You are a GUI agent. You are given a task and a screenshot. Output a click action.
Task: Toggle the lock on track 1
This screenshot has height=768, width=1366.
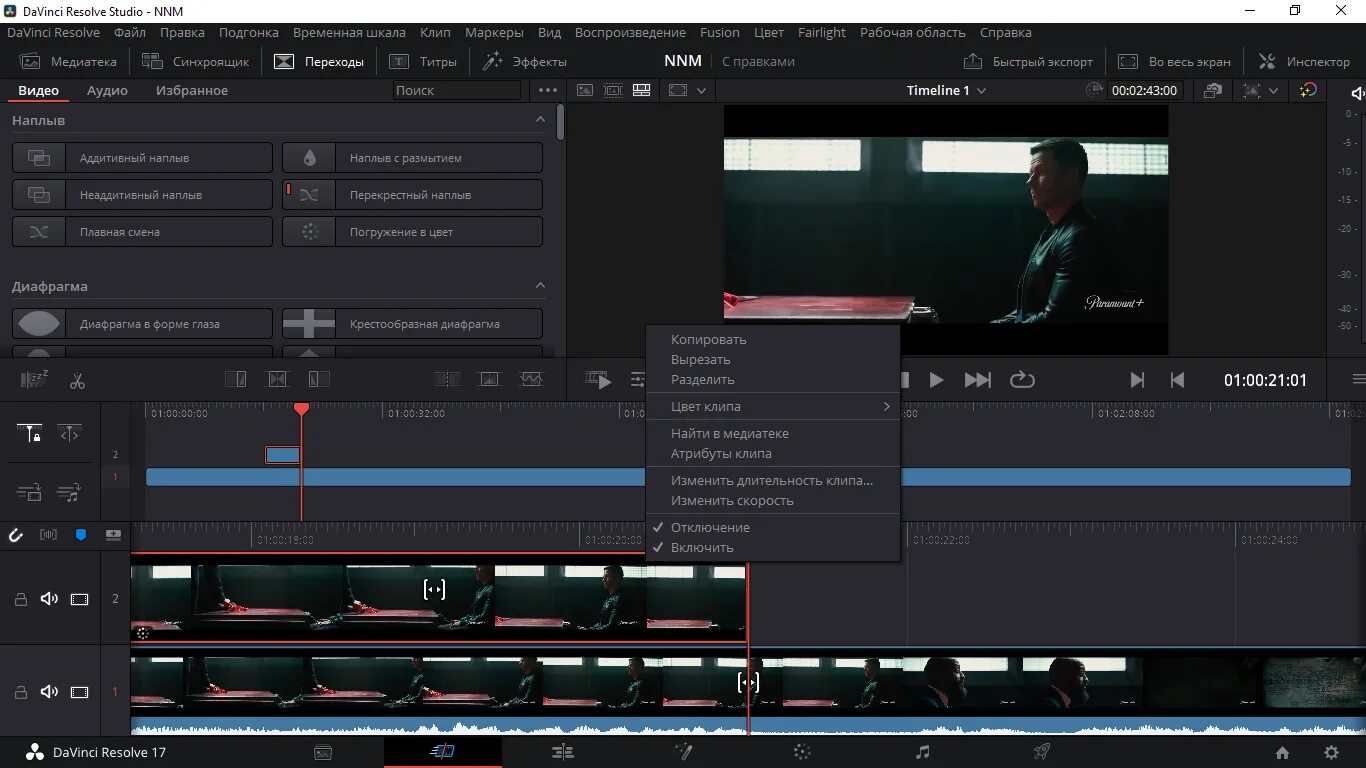(20, 692)
